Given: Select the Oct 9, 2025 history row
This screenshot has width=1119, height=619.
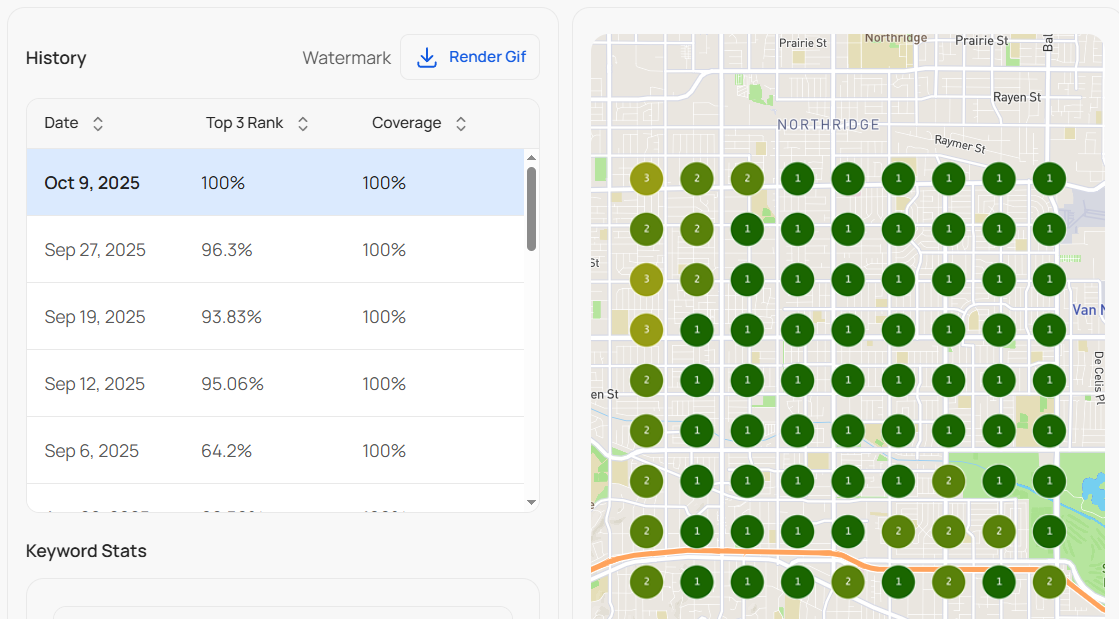Looking at the screenshot, I should tap(275, 183).
